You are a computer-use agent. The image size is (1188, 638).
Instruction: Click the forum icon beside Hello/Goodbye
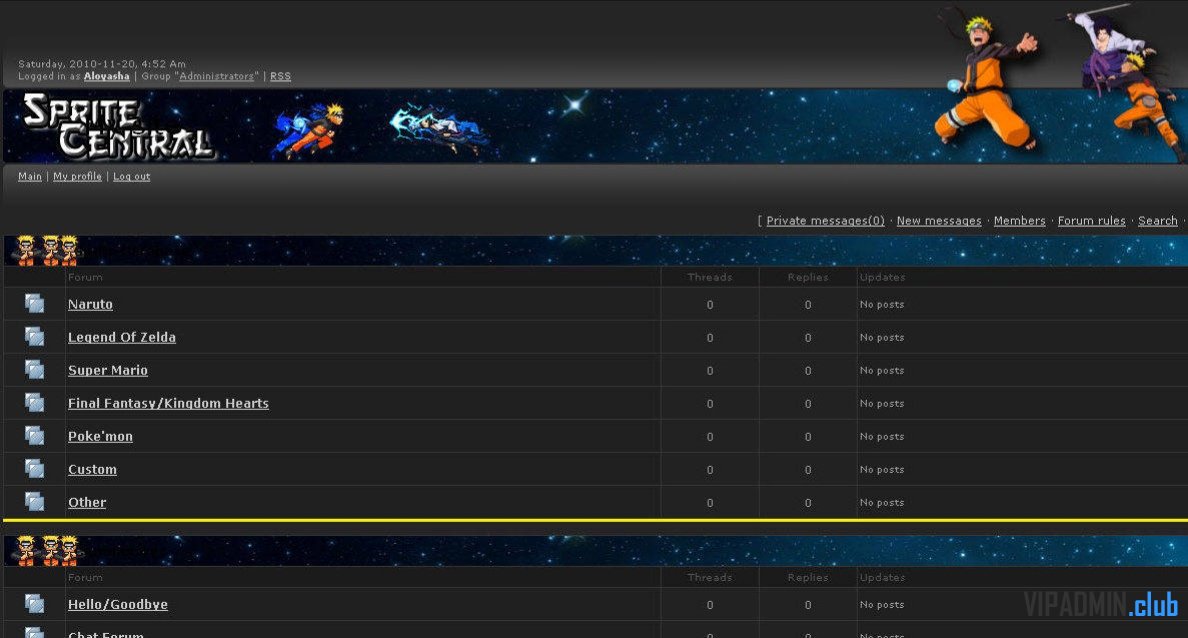point(34,604)
